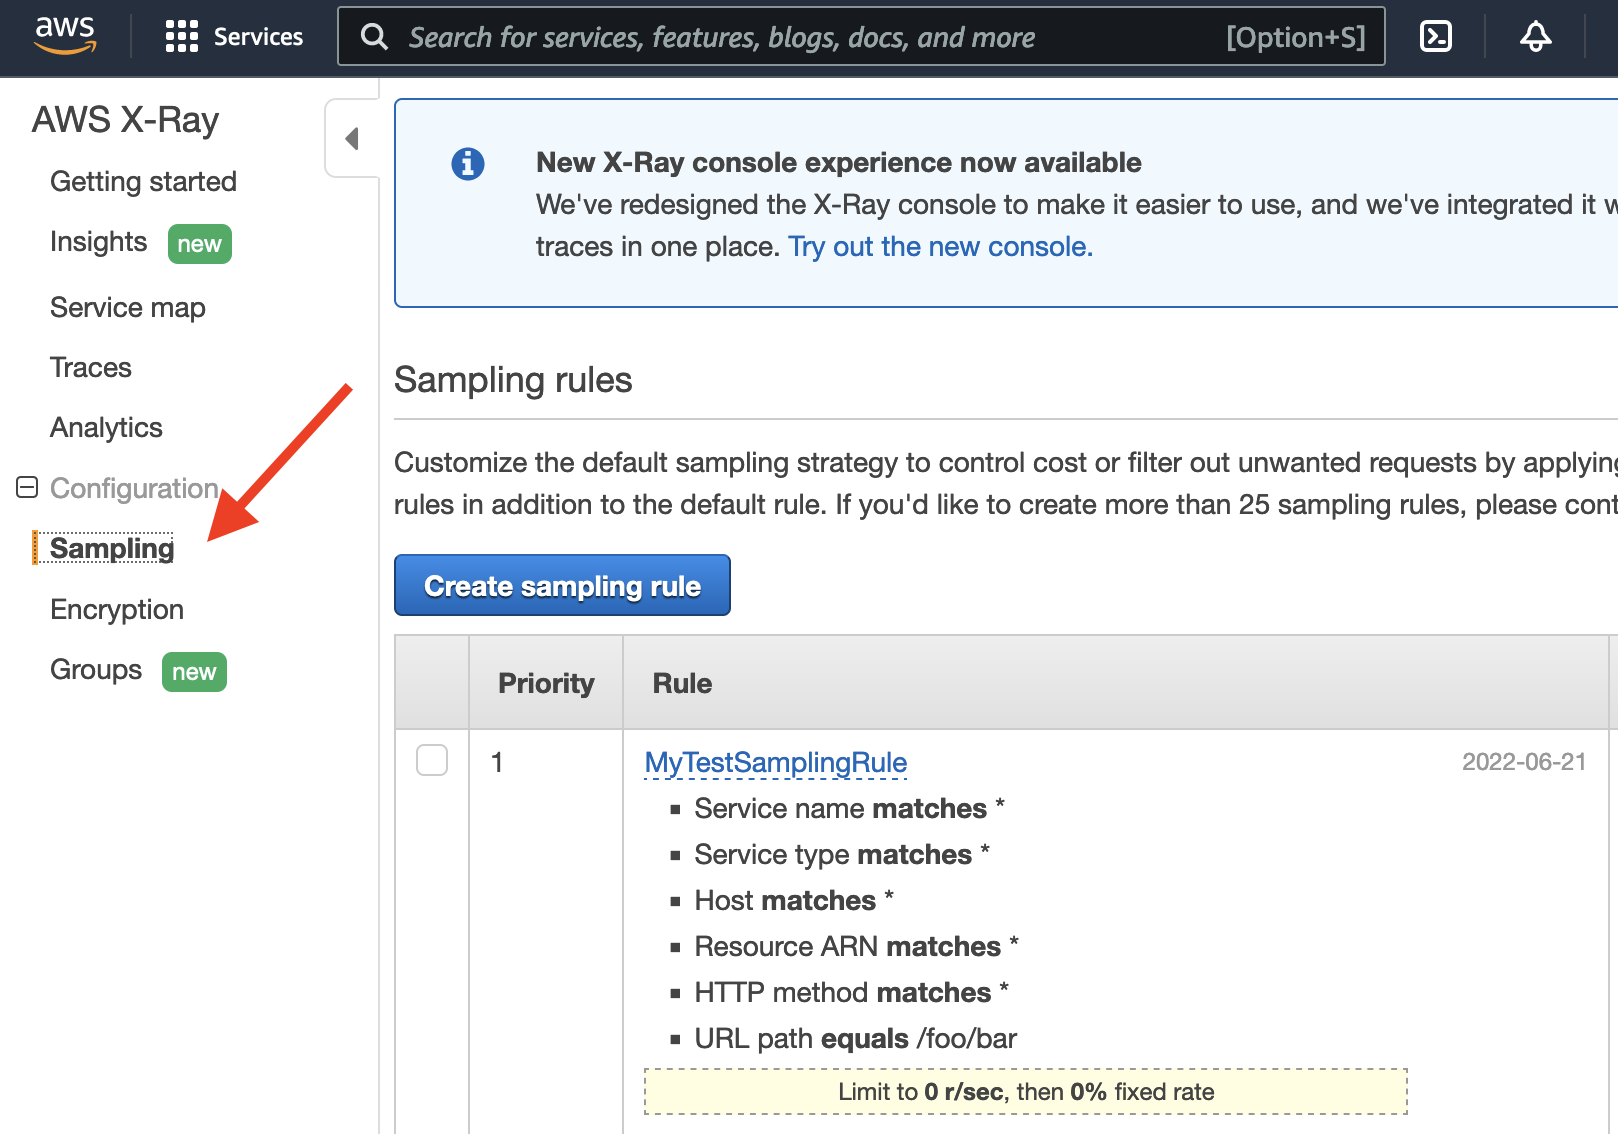Navigate to Traces
1618x1134 pixels.
pyautogui.click(x=91, y=368)
